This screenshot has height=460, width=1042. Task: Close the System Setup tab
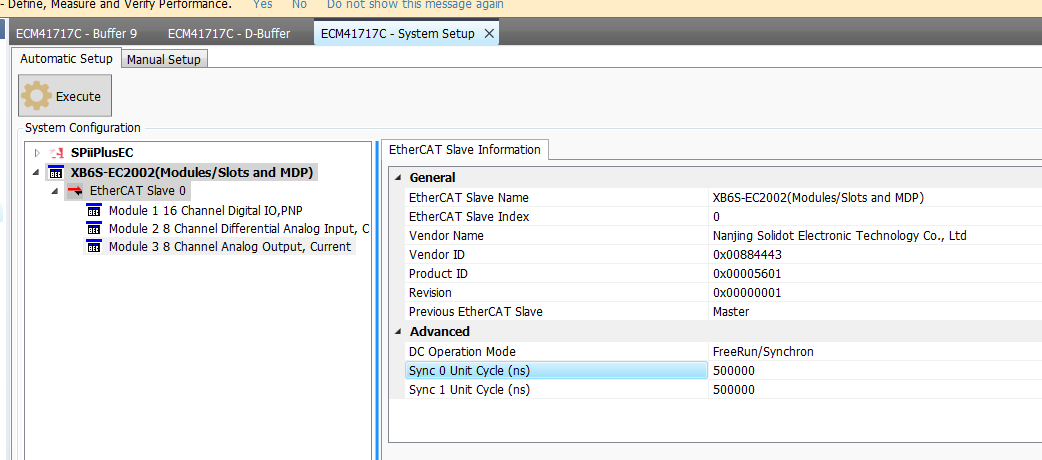coord(489,33)
